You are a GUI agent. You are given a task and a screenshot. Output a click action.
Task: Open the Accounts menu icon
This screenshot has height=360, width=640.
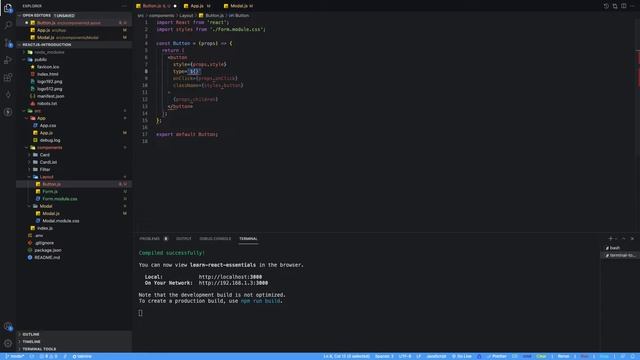coord(8,326)
